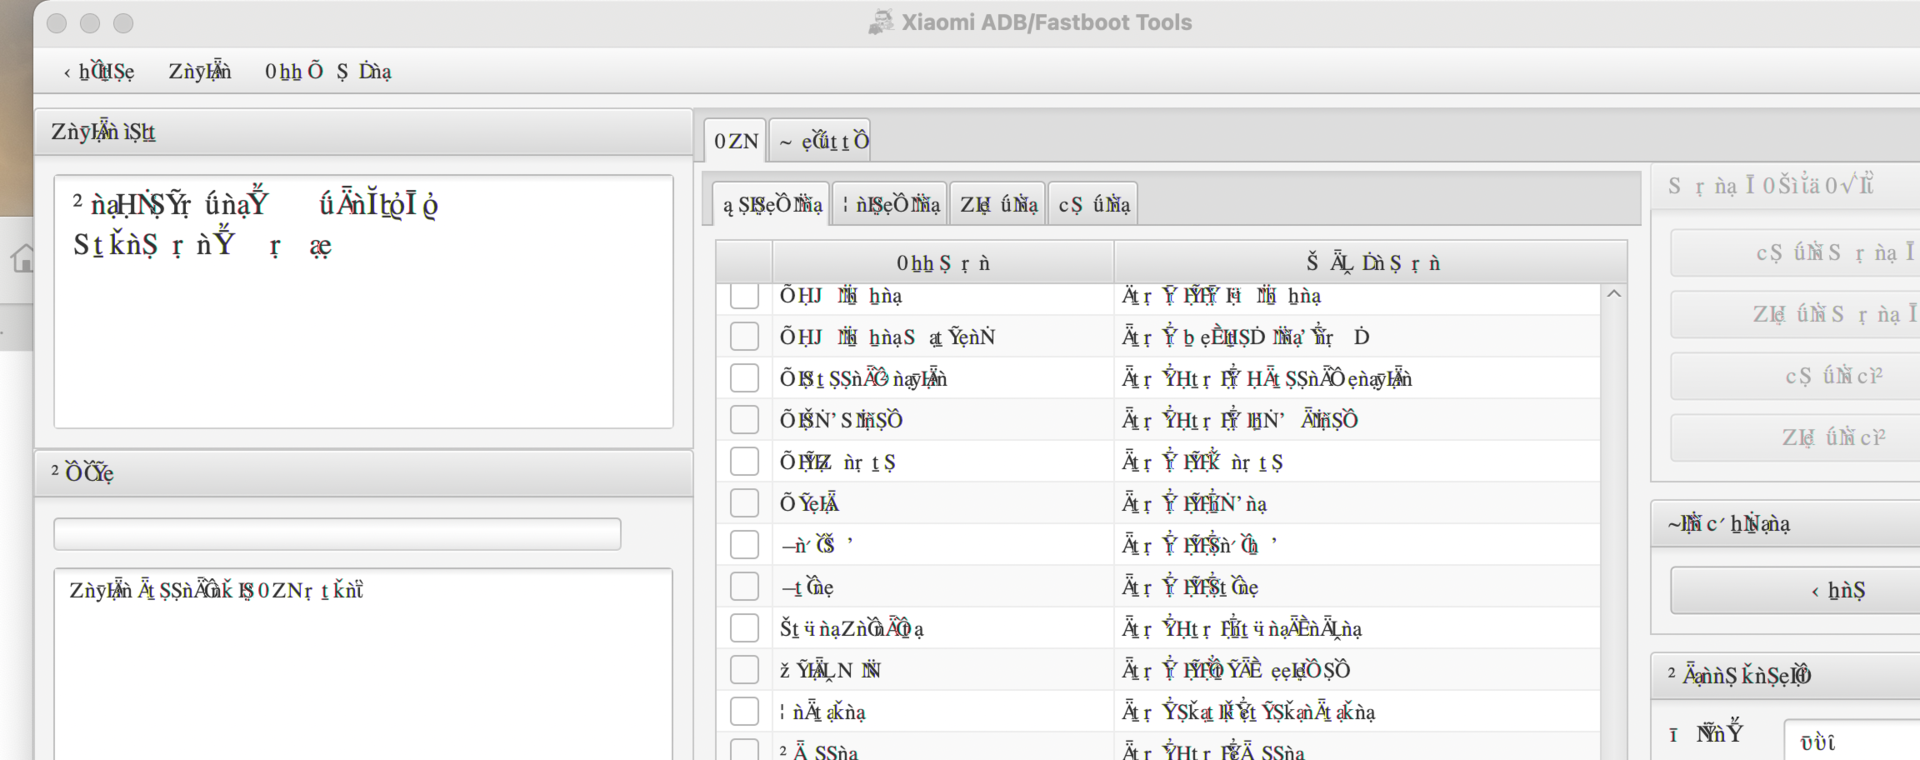Image resolution: width=1920 pixels, height=760 pixels.
Task: Open the App Manager menu
Action: tap(327, 71)
